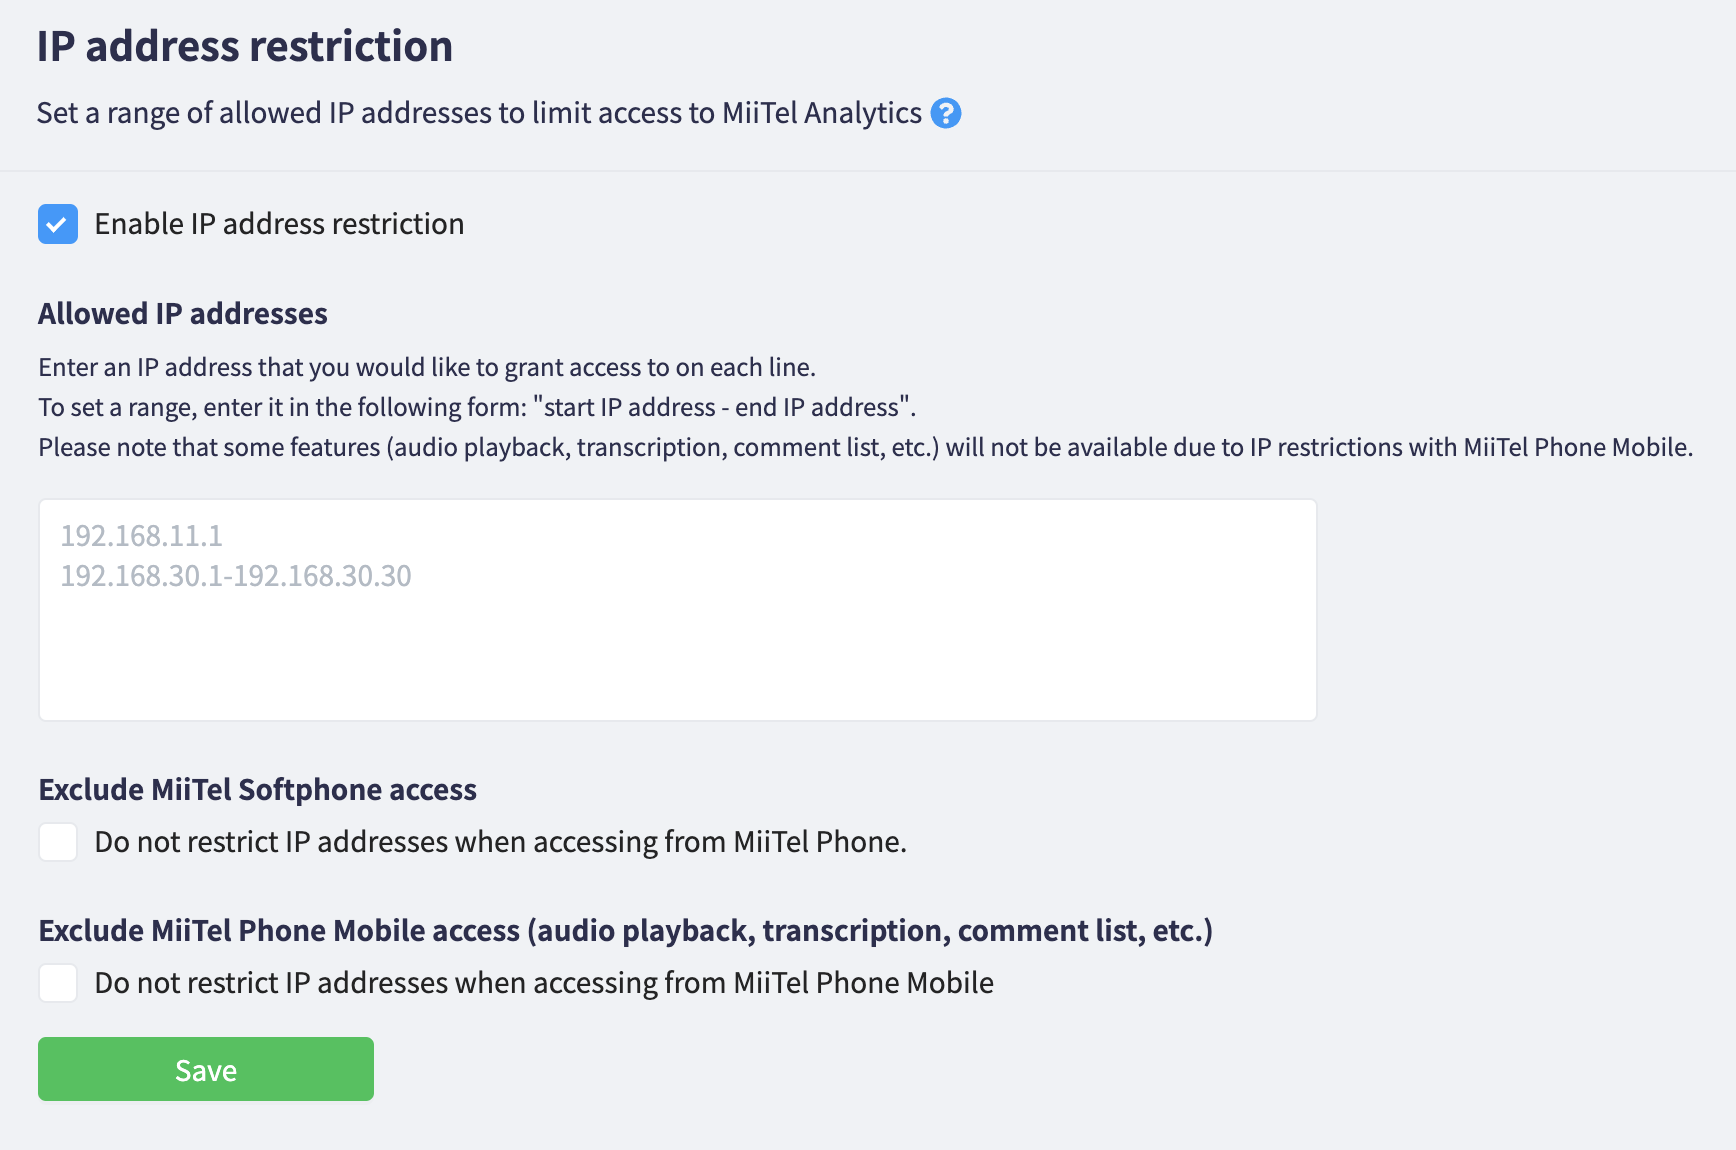Click the 192.168.11.1 placeholder line
This screenshot has height=1150, width=1736.
[141, 536]
